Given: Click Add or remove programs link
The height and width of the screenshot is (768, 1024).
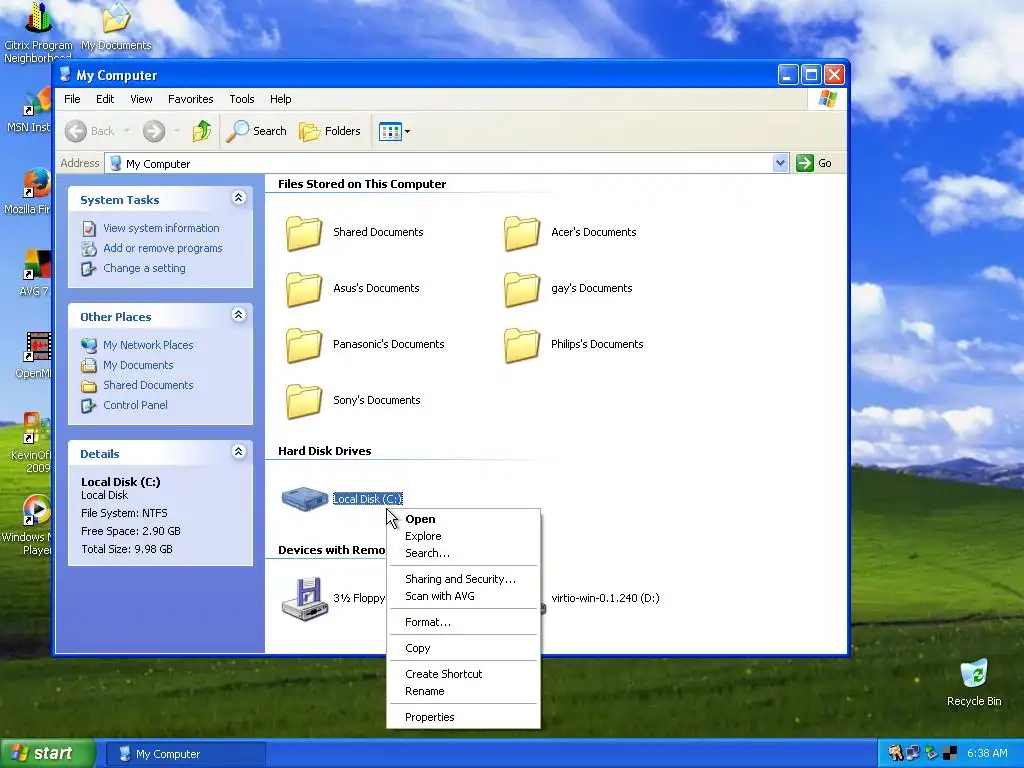Looking at the screenshot, I should tap(163, 248).
